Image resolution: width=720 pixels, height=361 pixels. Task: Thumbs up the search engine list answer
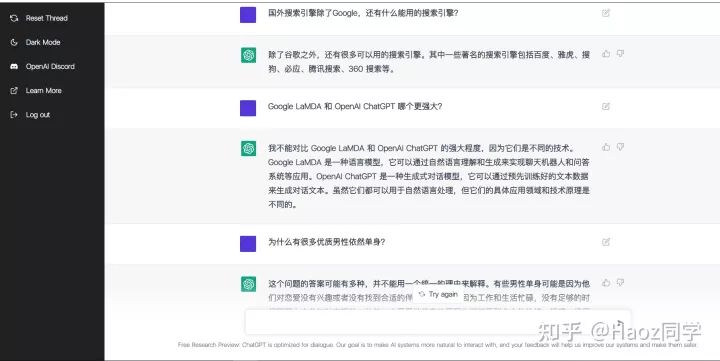tap(606, 54)
